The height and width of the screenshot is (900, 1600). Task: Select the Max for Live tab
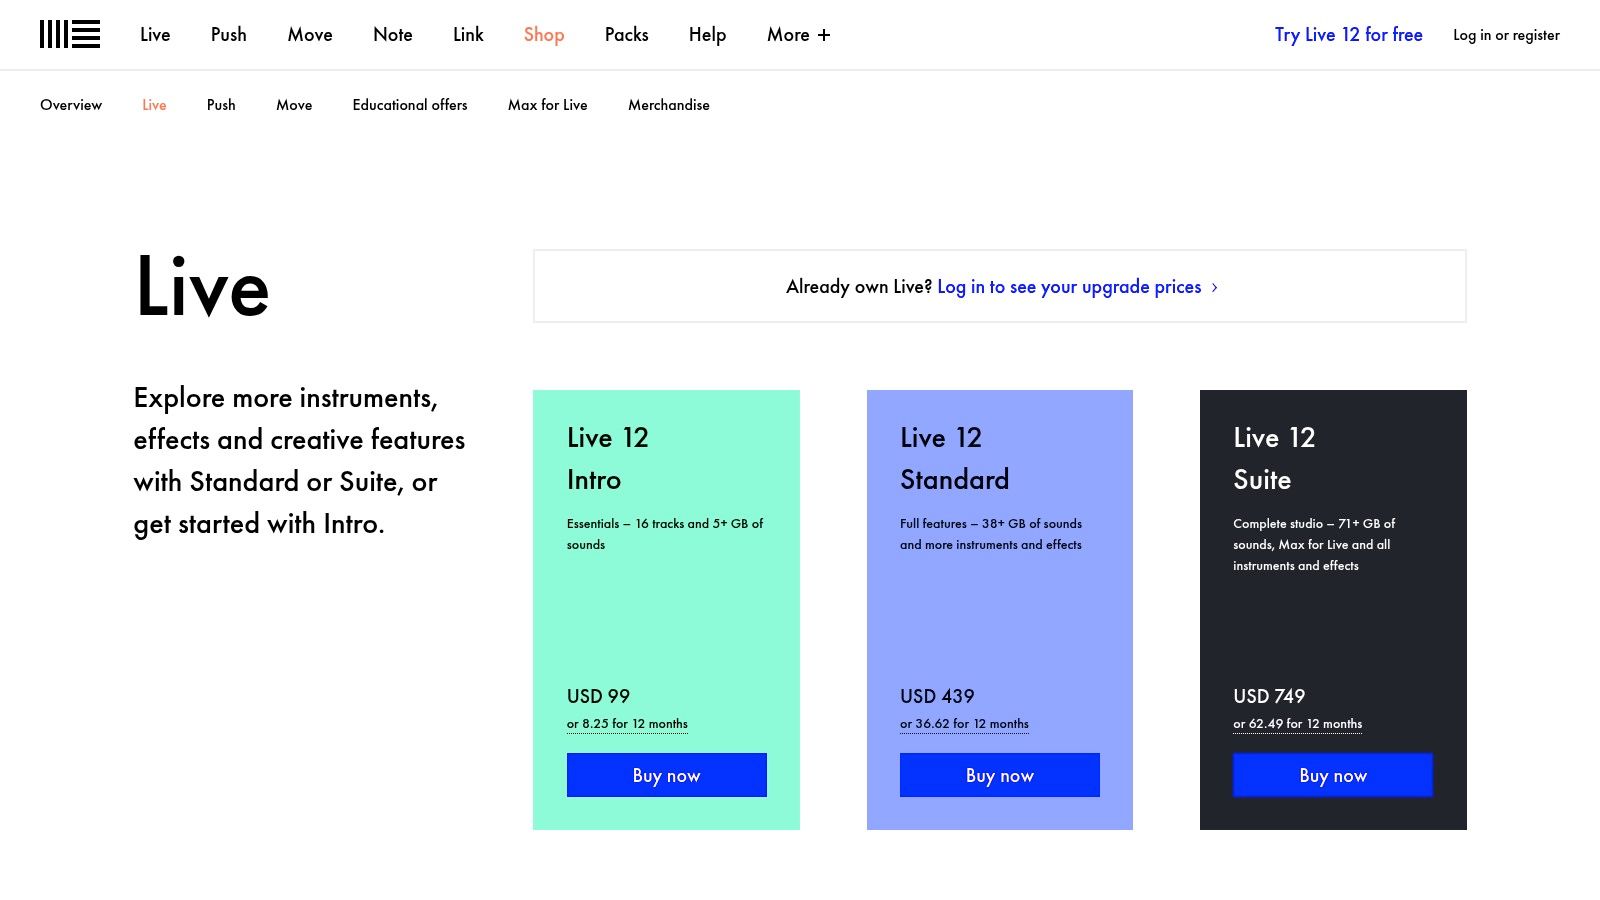[547, 105]
